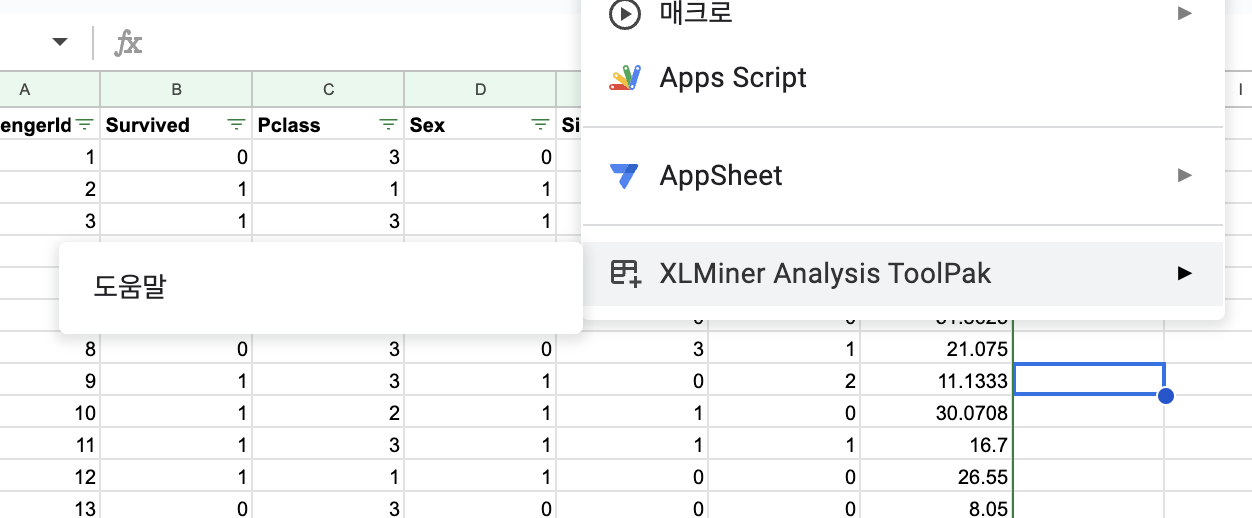Click the Pclass header cell
The image size is (1252, 518).
click(328, 125)
